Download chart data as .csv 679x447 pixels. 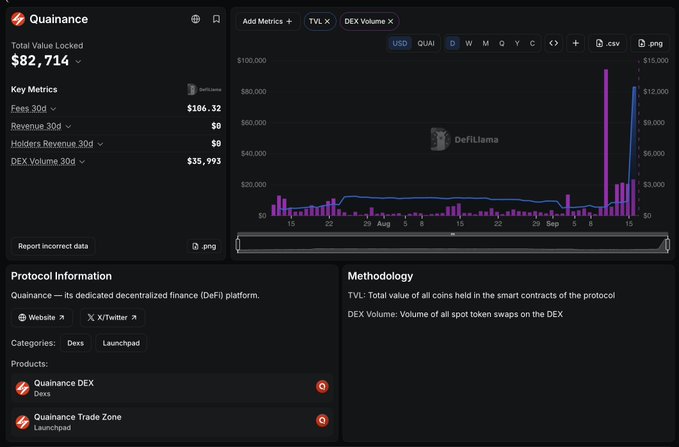pyautogui.click(x=608, y=43)
